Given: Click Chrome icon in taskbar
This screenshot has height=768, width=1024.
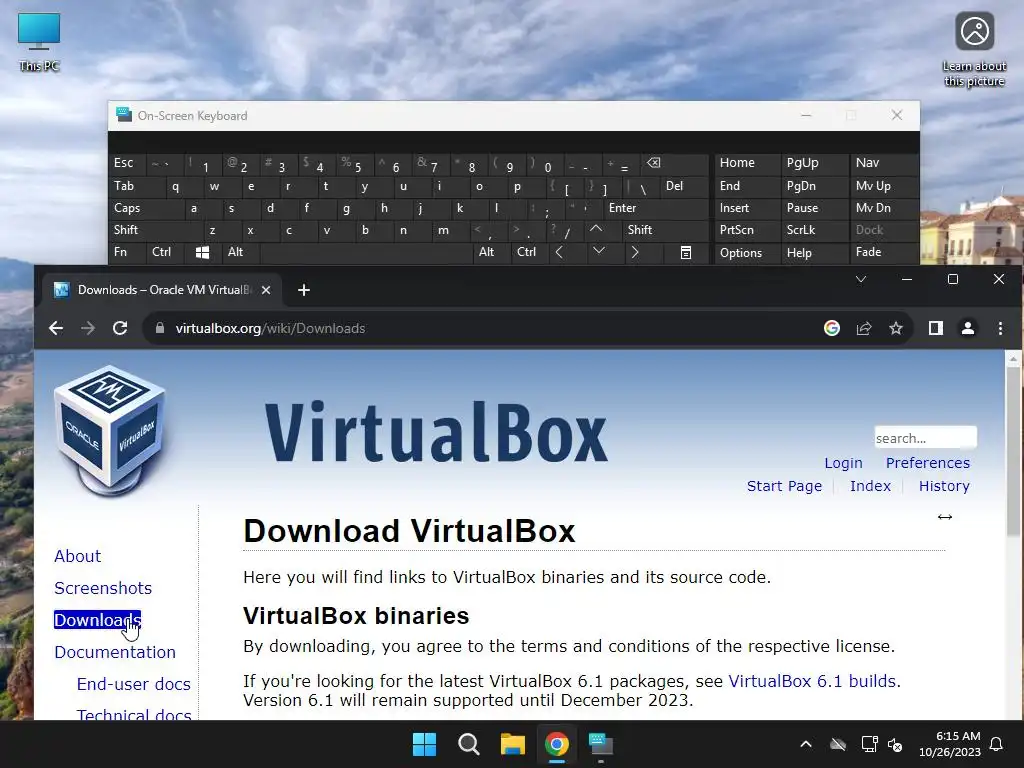Looking at the screenshot, I should coord(556,744).
